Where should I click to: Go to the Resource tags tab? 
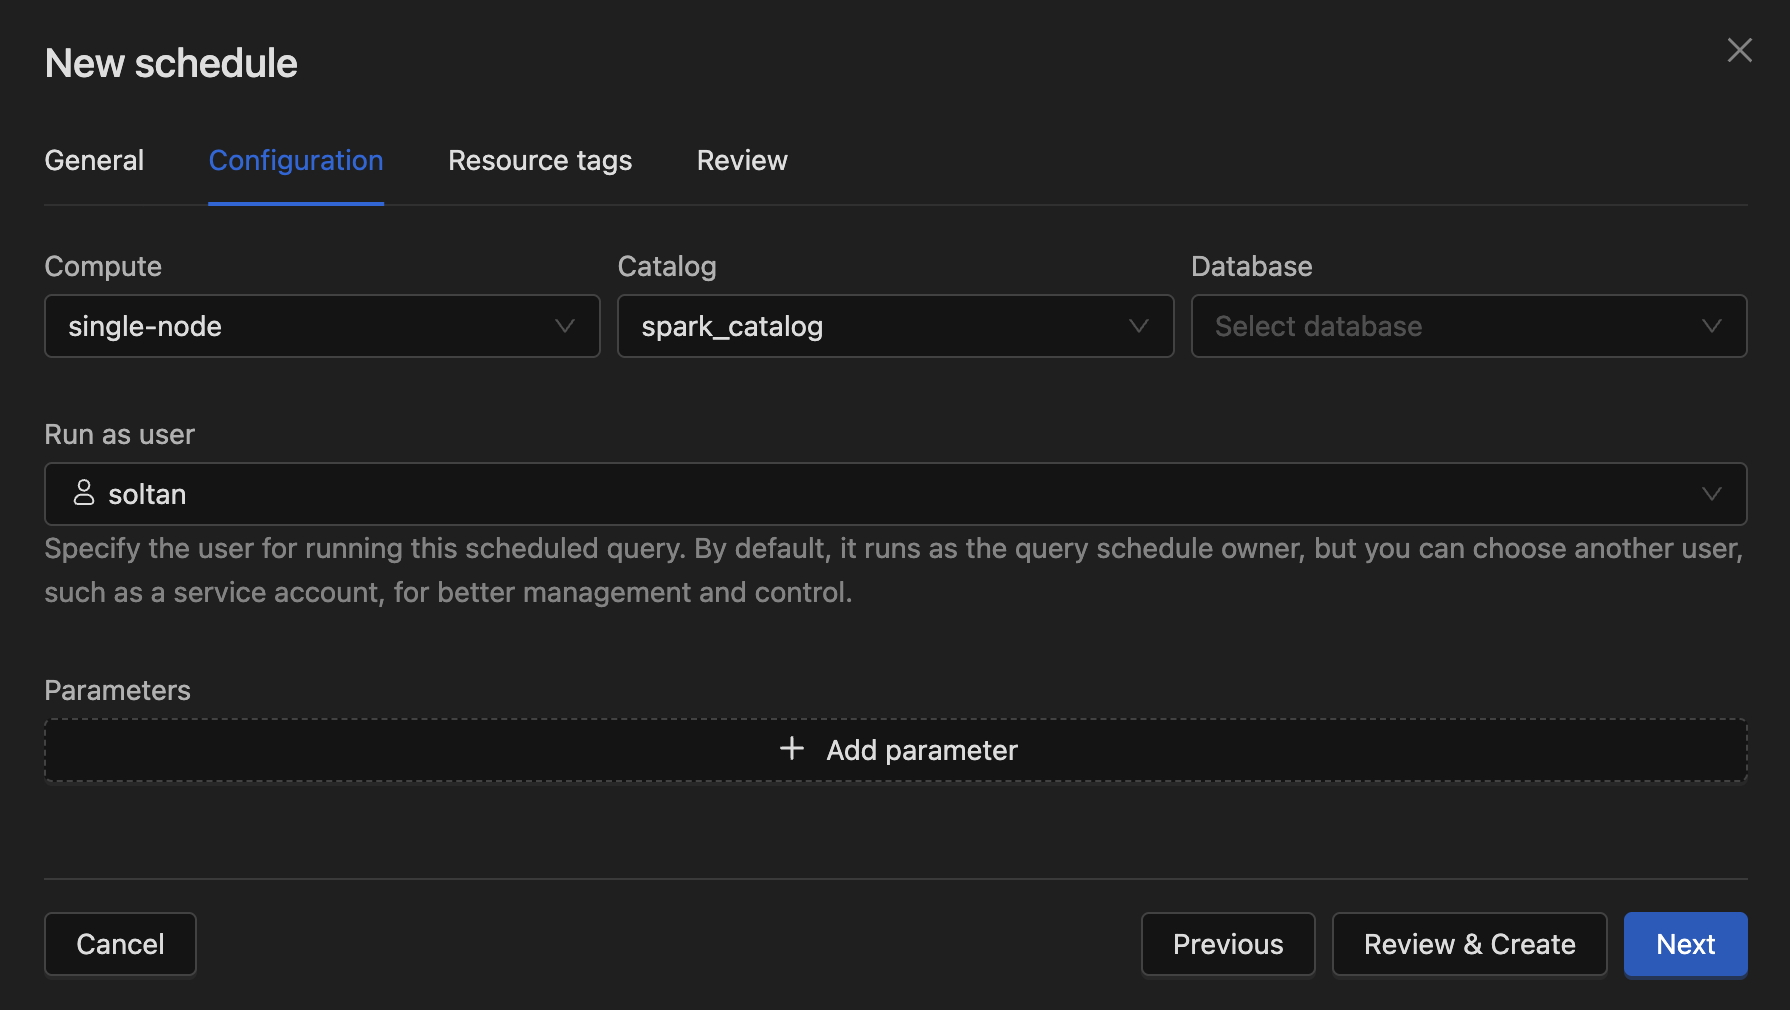540,161
